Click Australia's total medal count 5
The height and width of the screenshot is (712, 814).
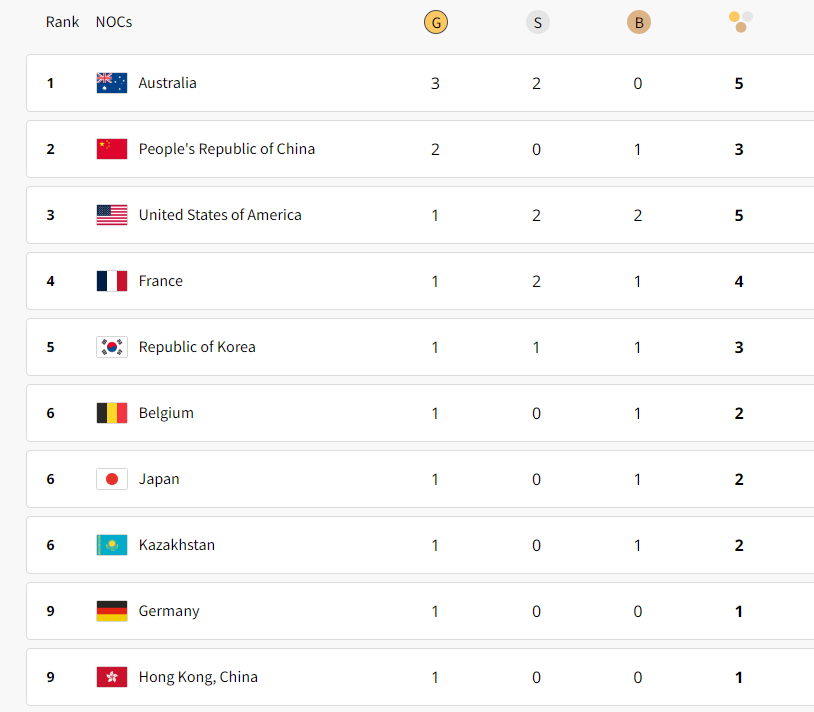click(x=739, y=83)
